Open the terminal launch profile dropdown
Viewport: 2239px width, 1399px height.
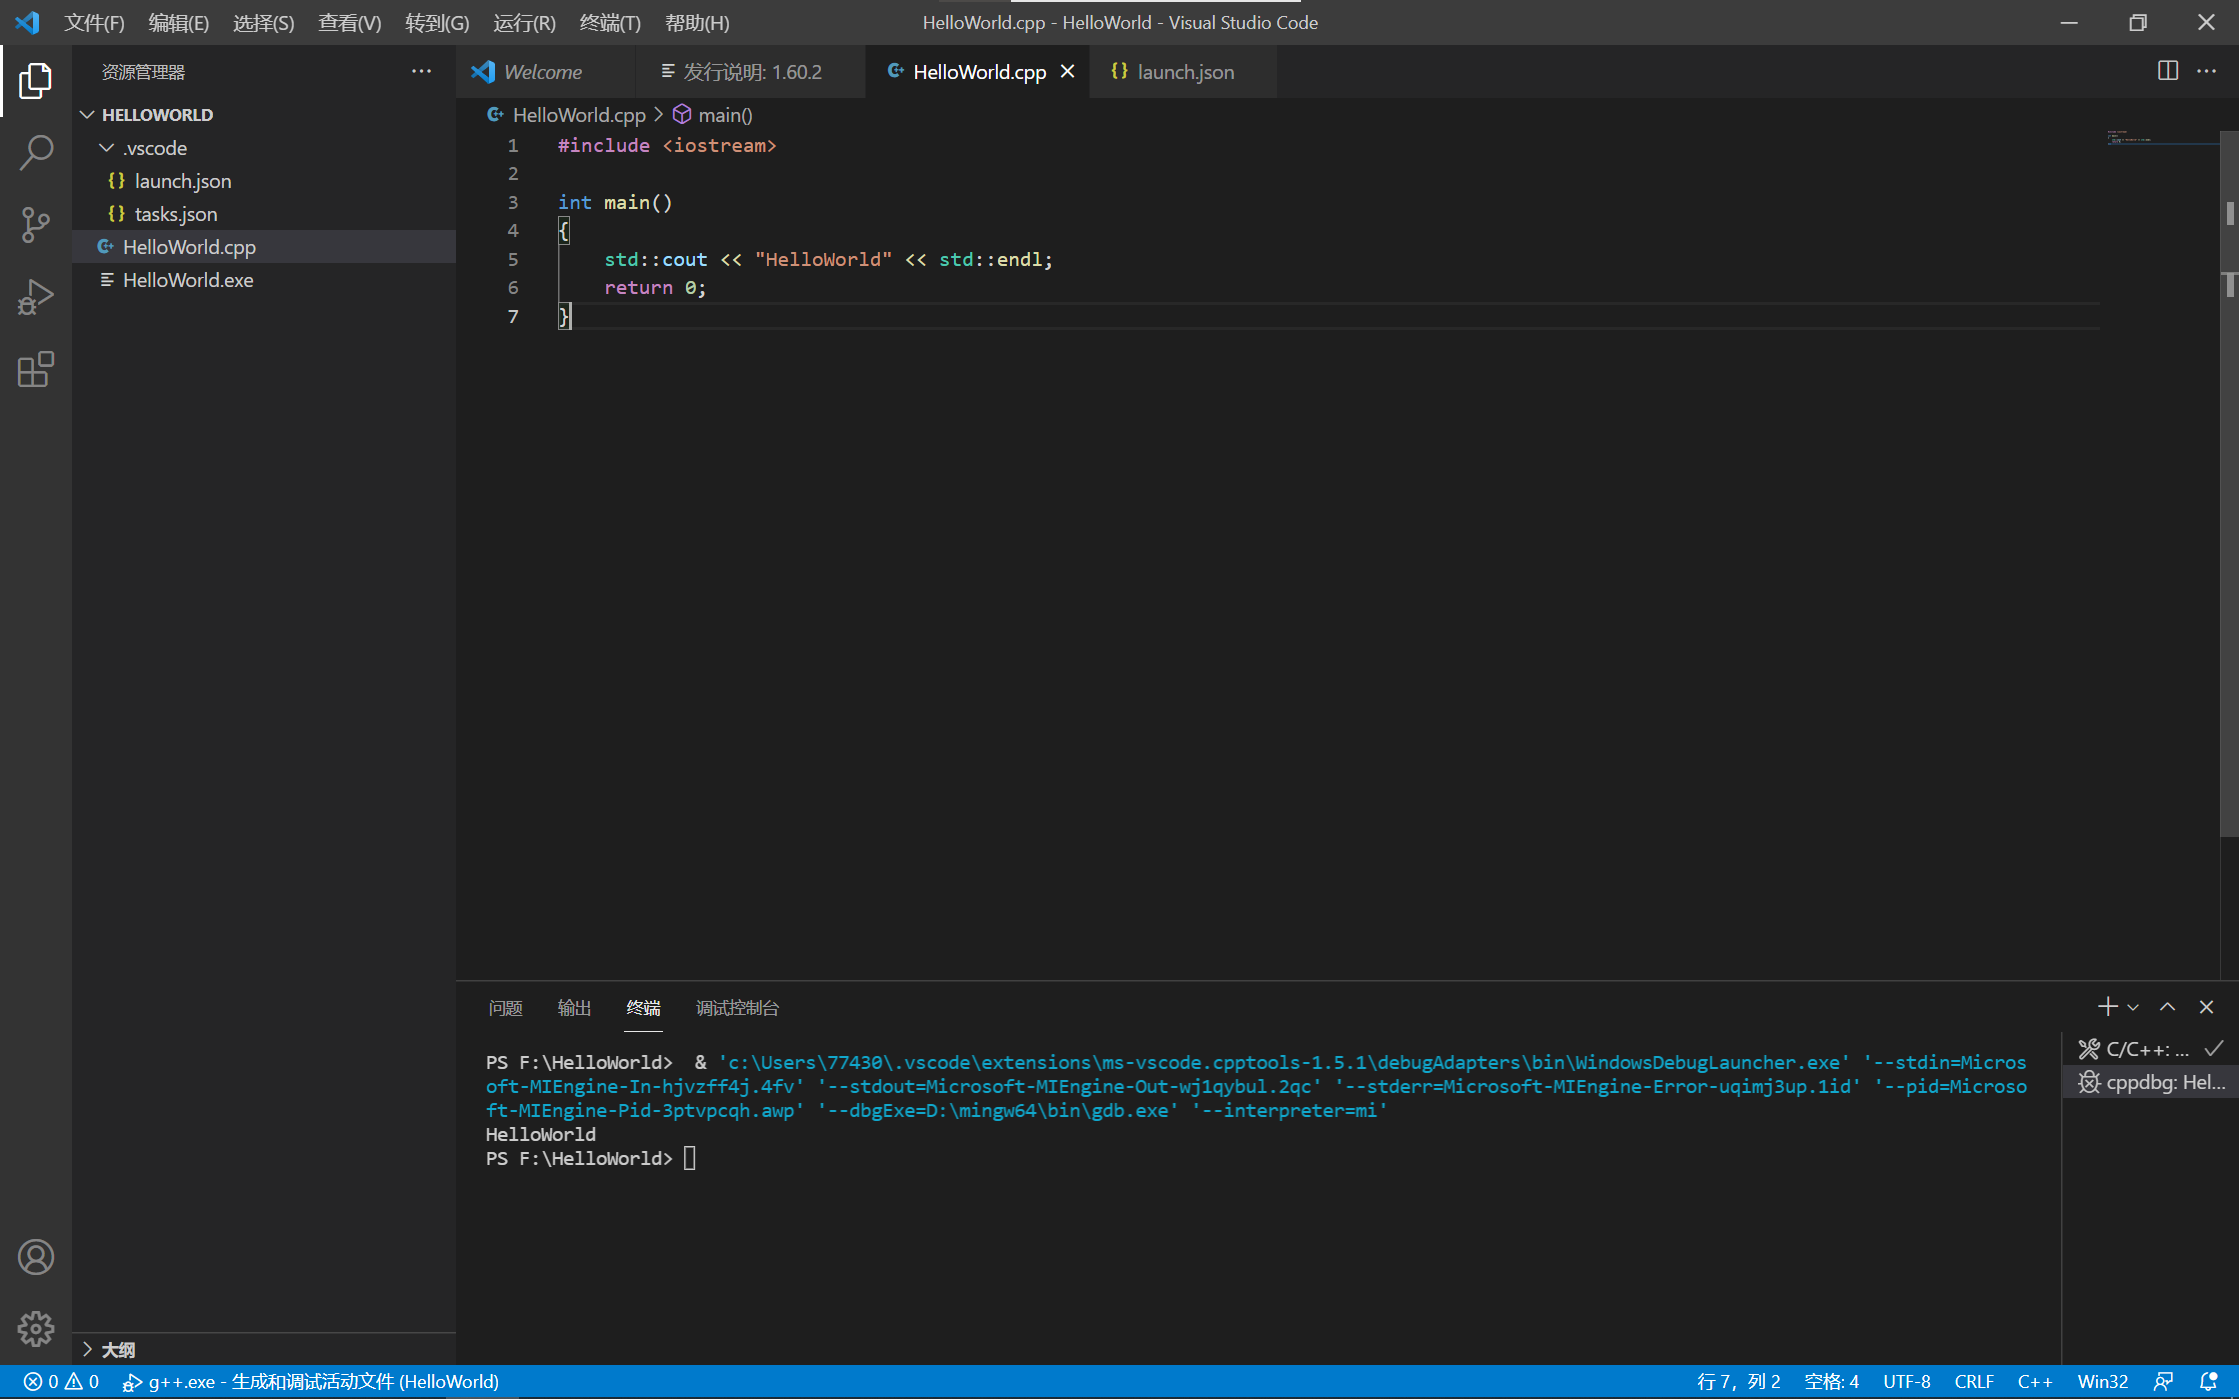pyautogui.click(x=2133, y=1007)
